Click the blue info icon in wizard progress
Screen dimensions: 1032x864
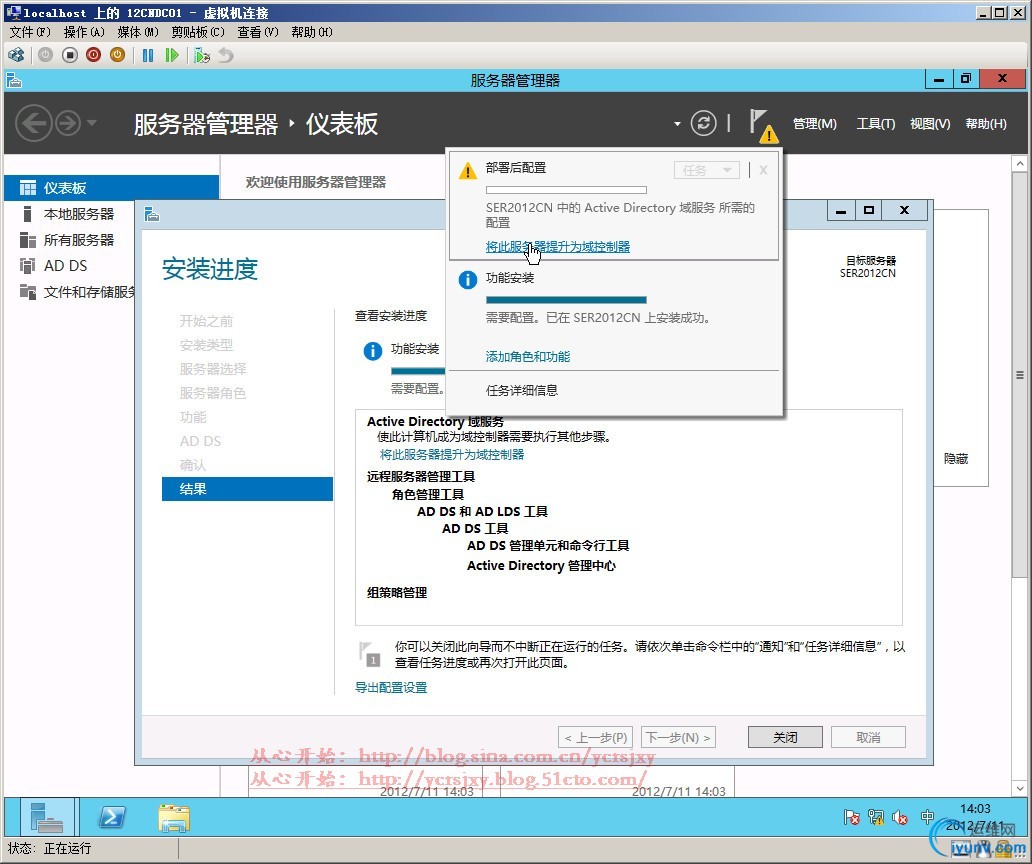tap(373, 351)
